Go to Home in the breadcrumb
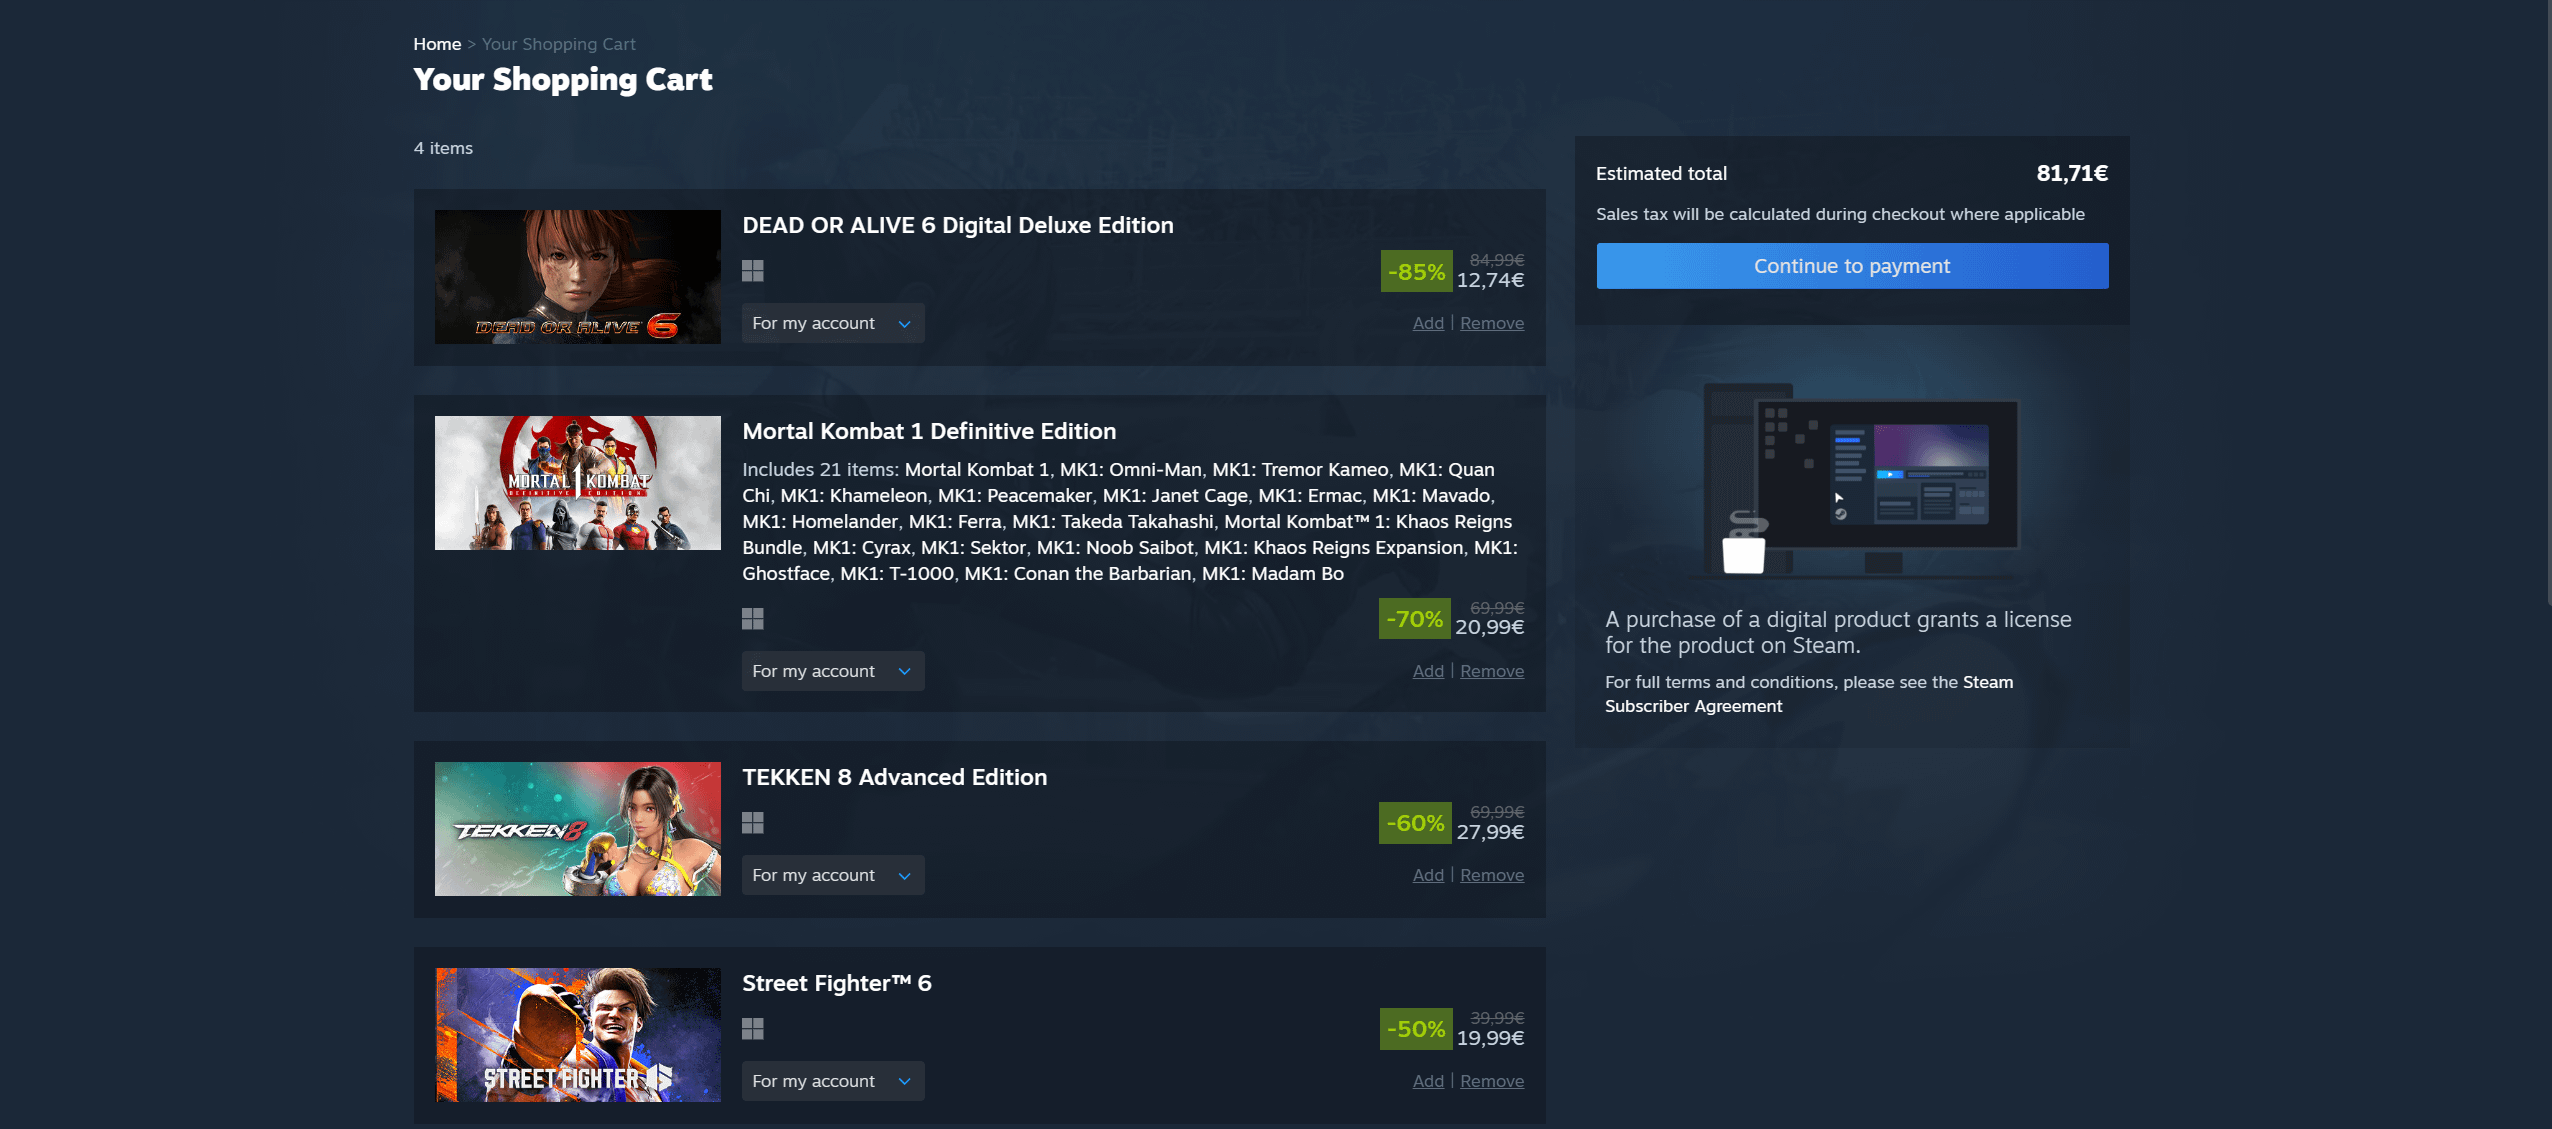Screen dimensions: 2552x1129 (437, 44)
